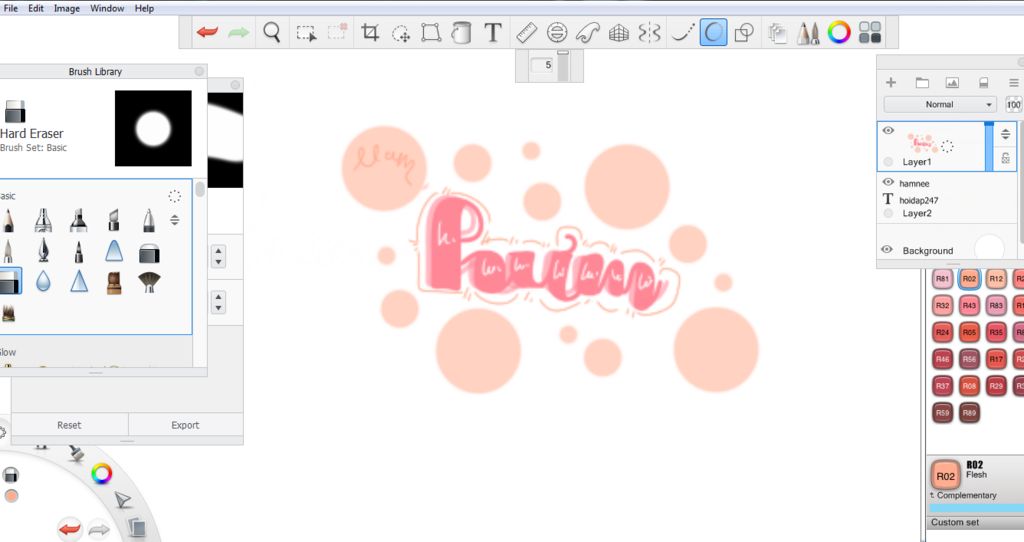Choose the Blur waterdrop brush
The image size is (1024, 542).
point(43,281)
